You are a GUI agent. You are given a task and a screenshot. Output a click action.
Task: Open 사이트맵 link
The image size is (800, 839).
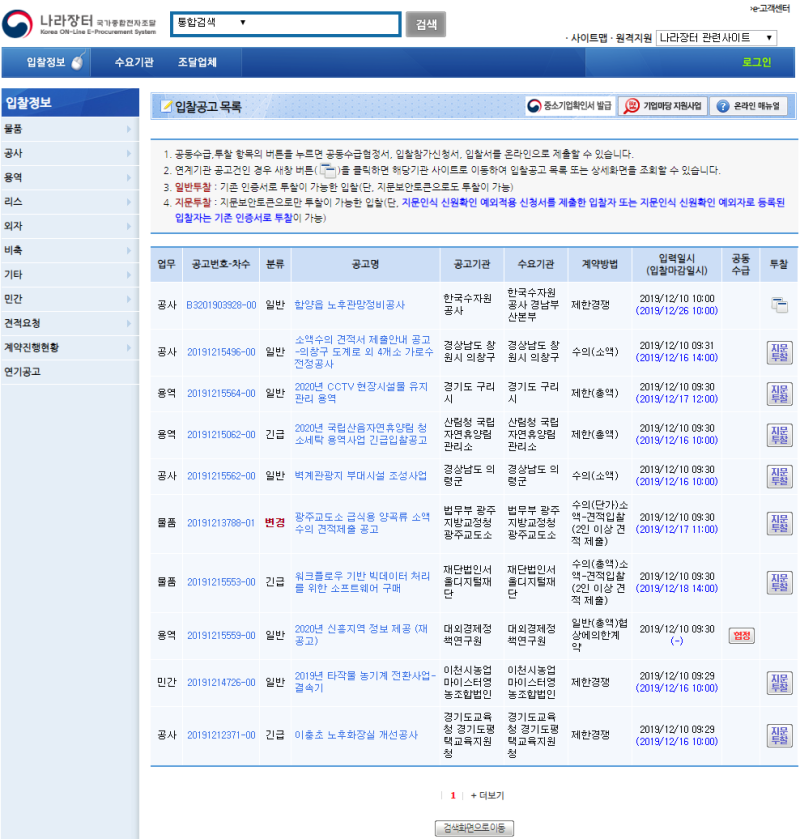(x=589, y=38)
